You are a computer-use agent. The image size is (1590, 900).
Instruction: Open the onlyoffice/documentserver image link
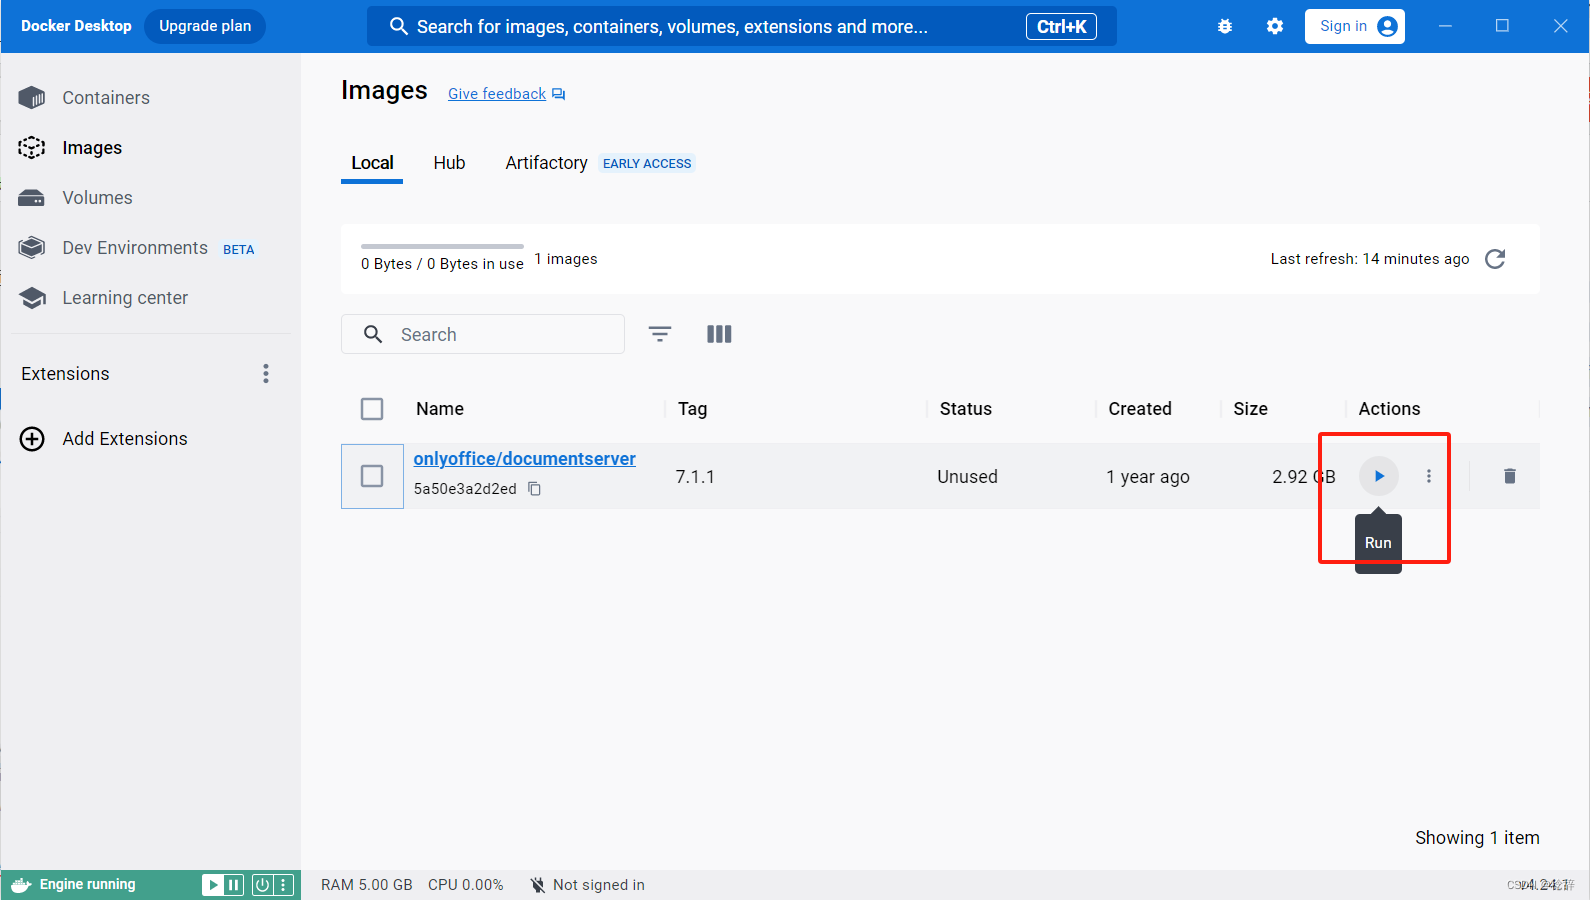pyautogui.click(x=525, y=459)
